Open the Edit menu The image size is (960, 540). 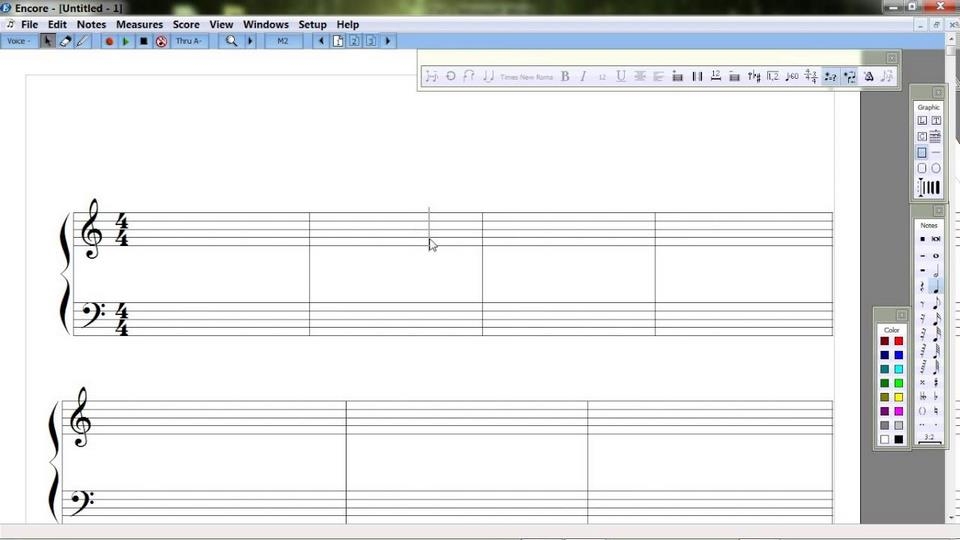(57, 24)
